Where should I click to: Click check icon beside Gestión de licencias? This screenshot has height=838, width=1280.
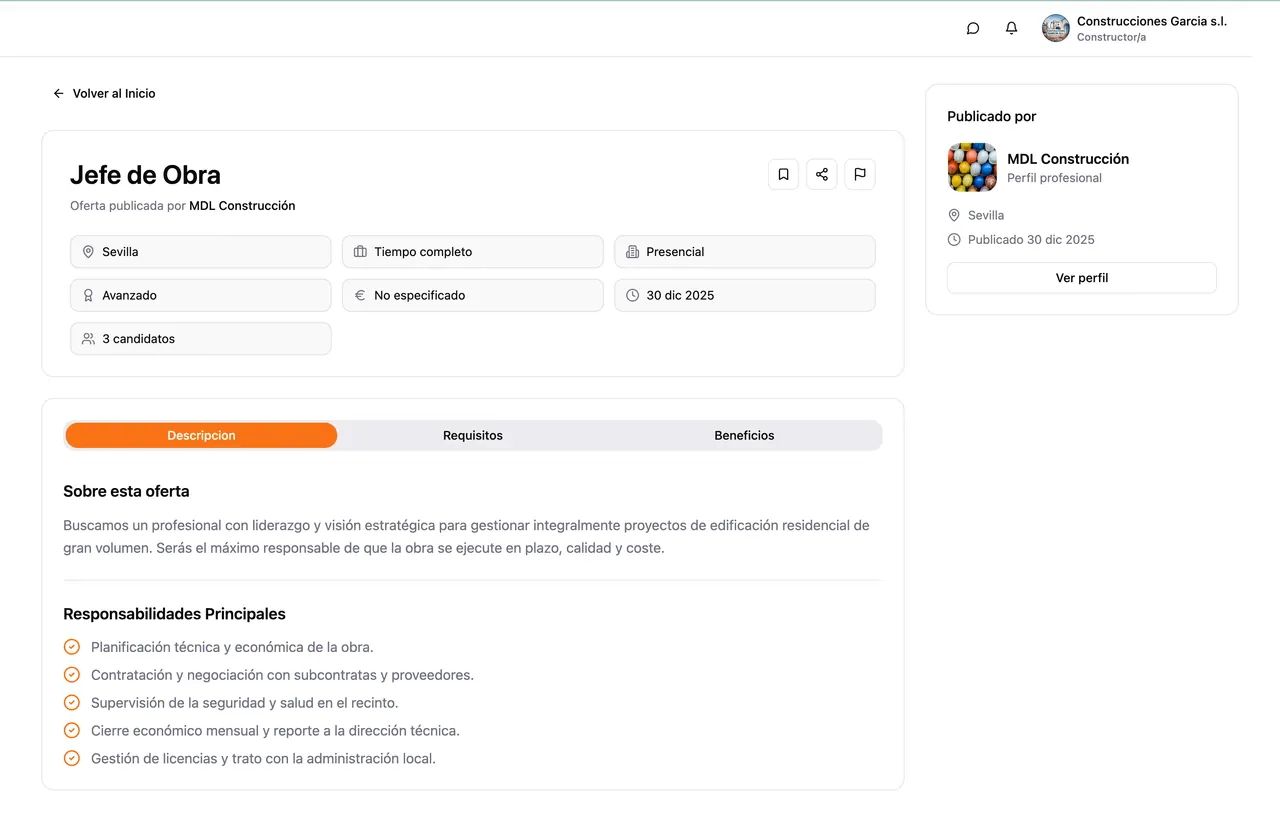point(71,758)
